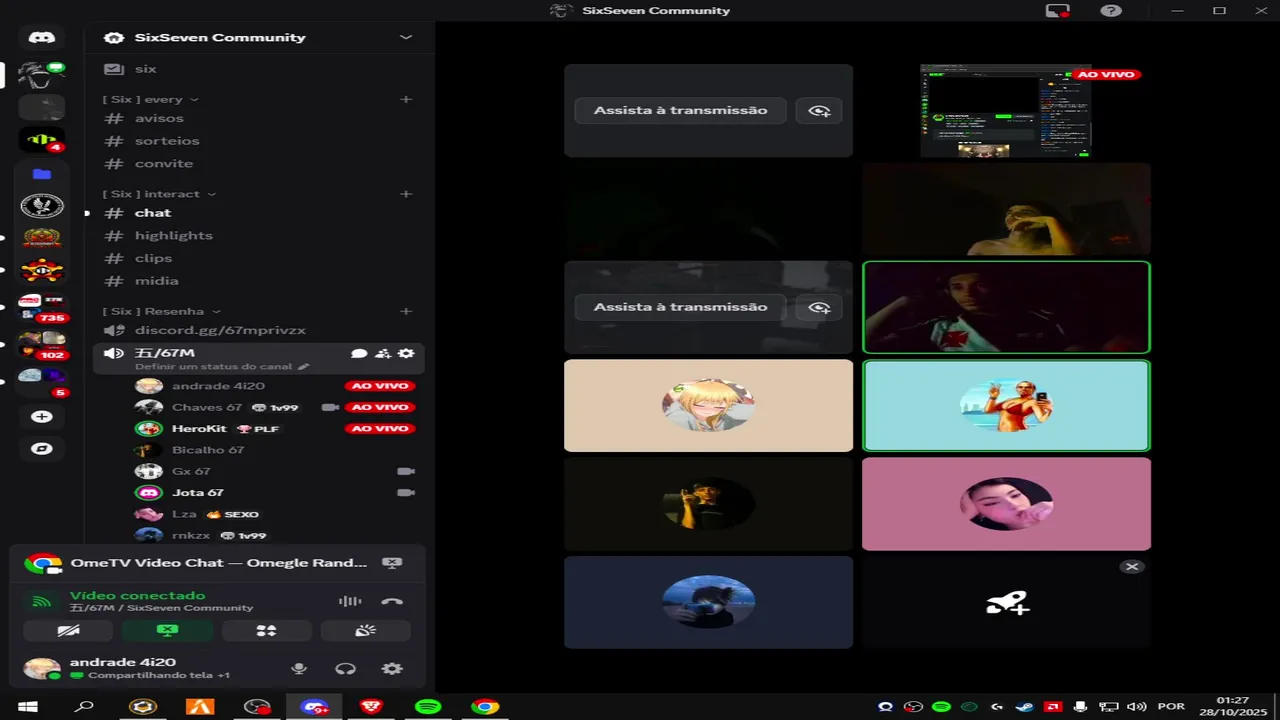Close the invite friends tile
This screenshot has width=1280, height=720.
pos(1132,567)
